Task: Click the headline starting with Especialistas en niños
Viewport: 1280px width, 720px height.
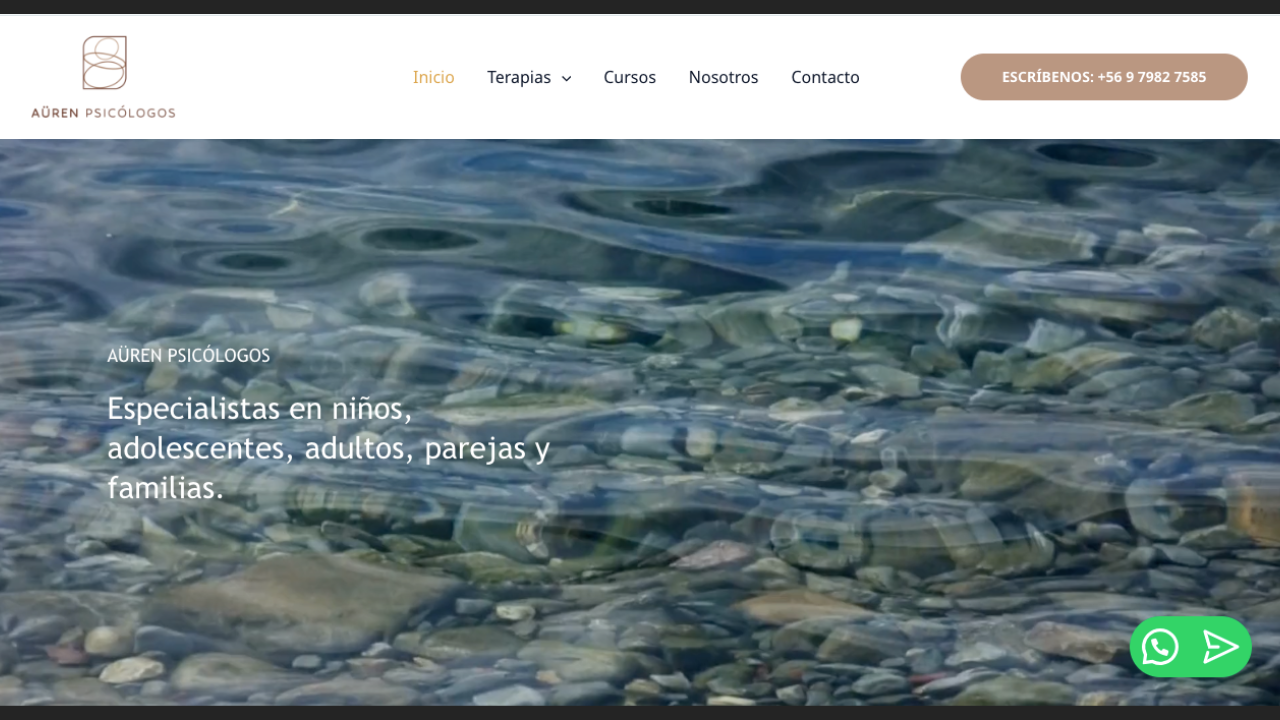Action: click(259, 409)
